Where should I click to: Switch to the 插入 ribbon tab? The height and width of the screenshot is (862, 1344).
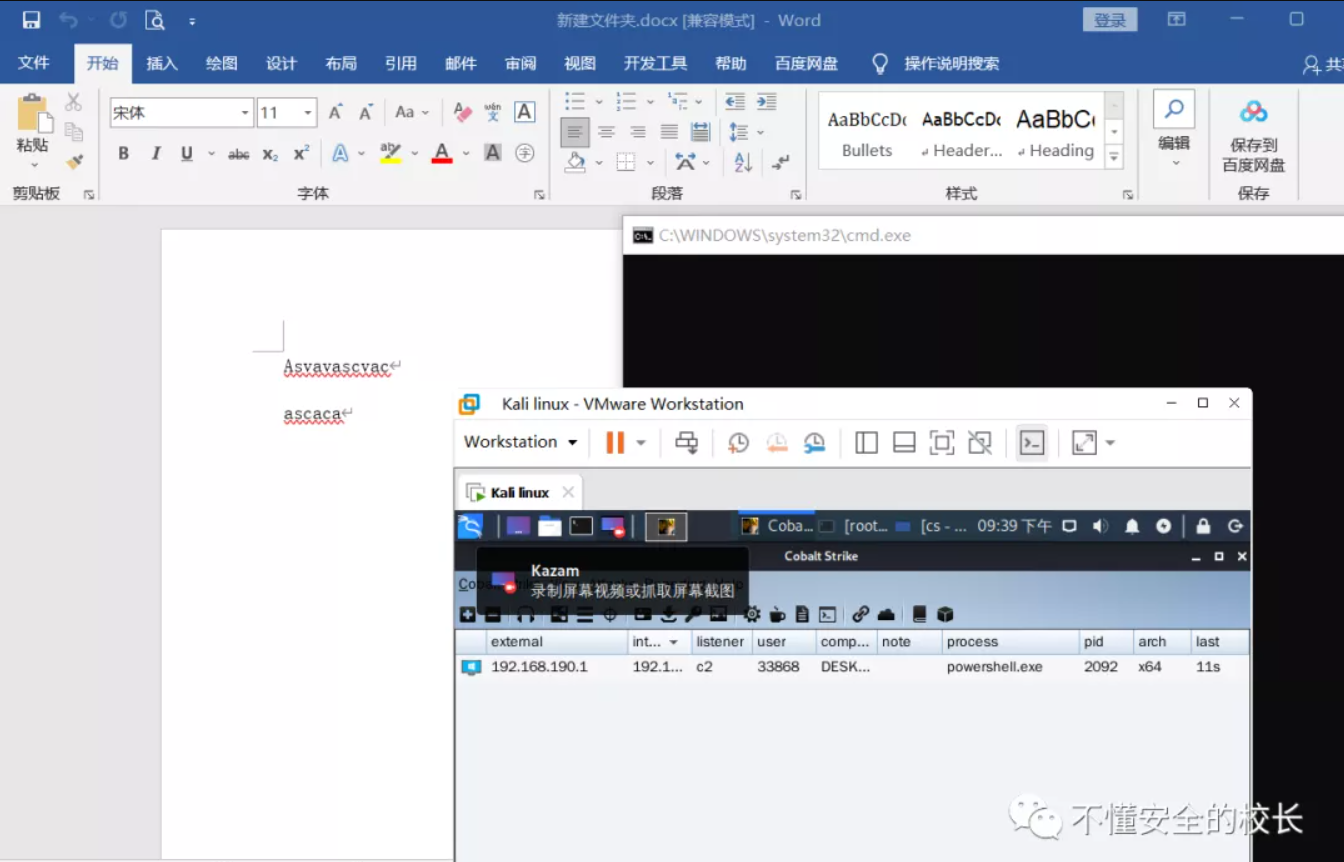click(161, 63)
